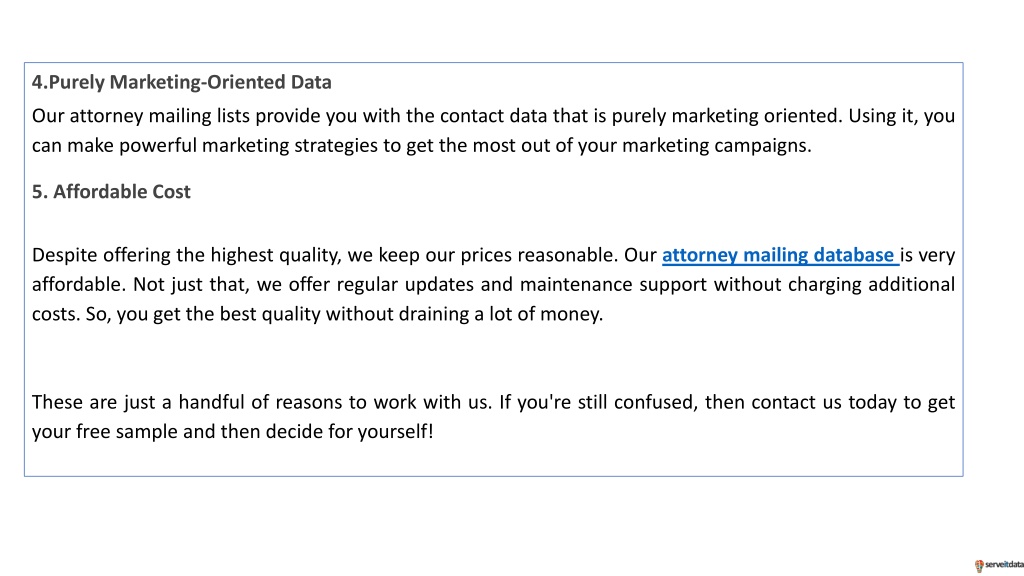1024x576 pixels.
Task: Select the '5. Affordable Cost' heading
Action: click(111, 192)
